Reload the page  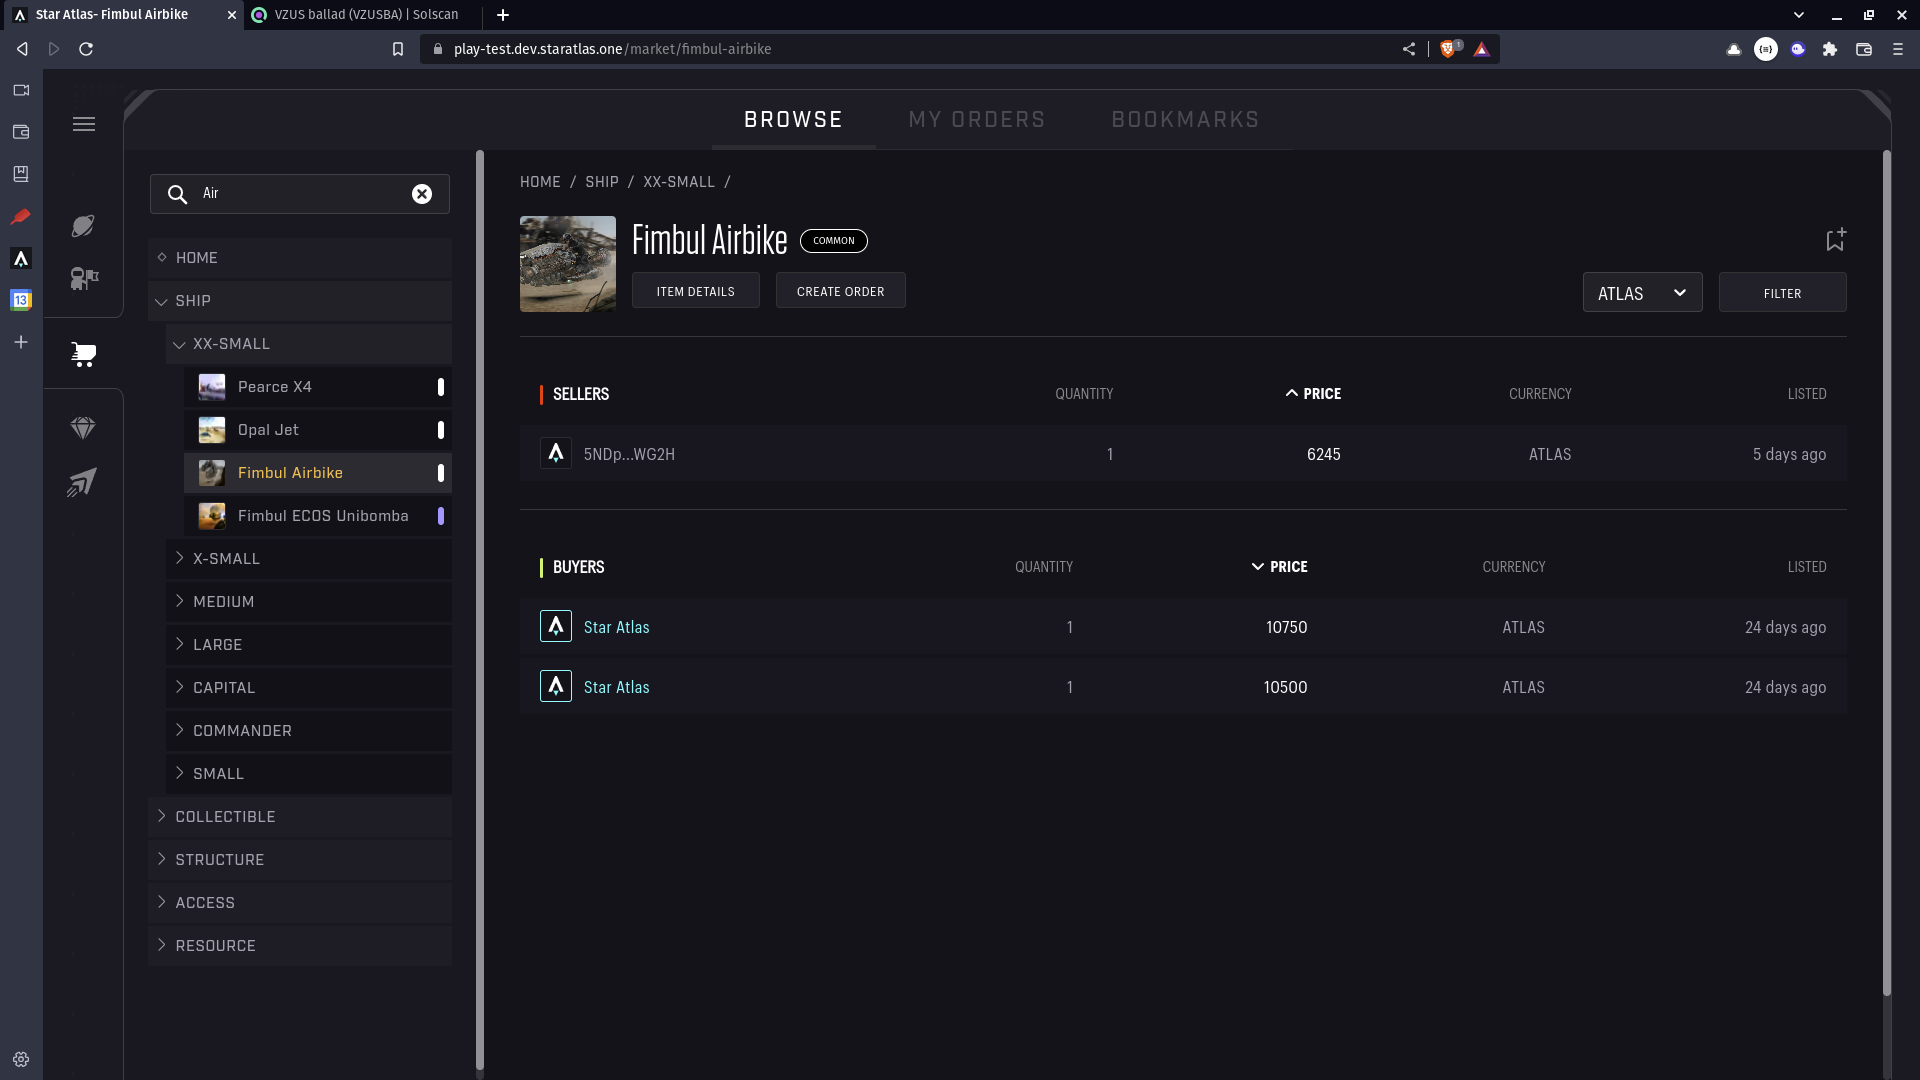(86, 49)
